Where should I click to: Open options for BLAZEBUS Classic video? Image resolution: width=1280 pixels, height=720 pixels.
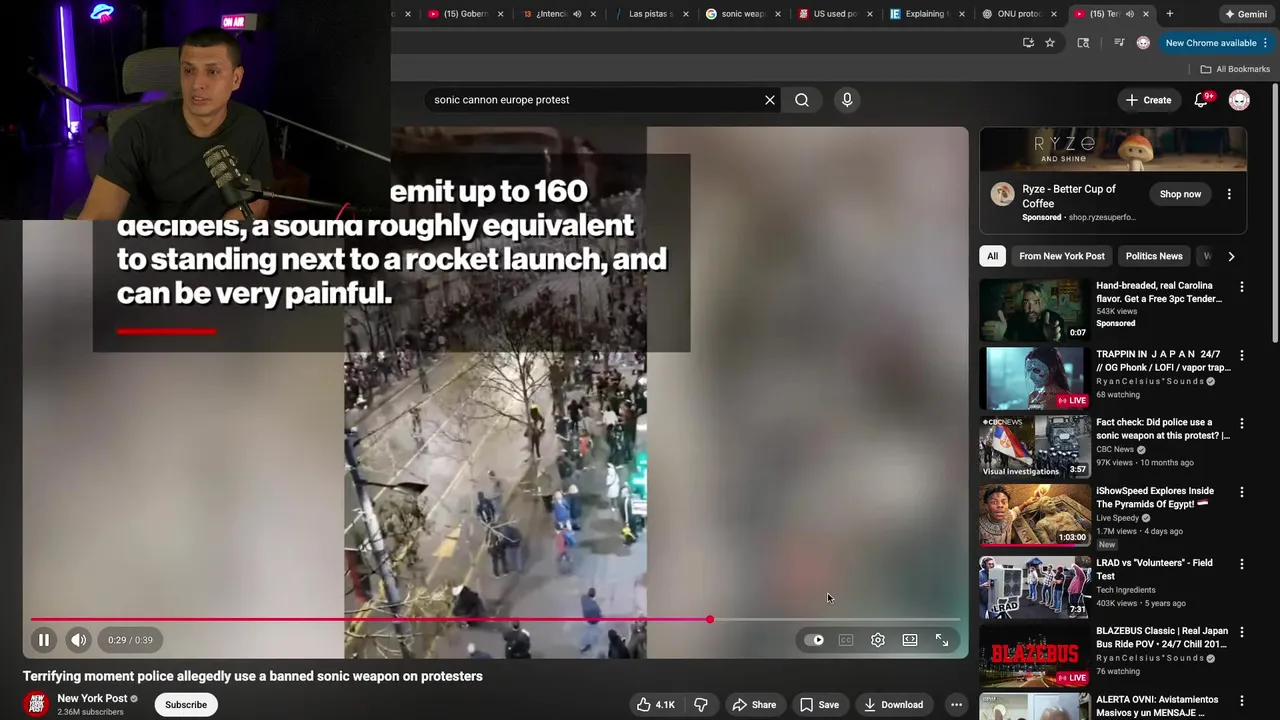[1242, 632]
